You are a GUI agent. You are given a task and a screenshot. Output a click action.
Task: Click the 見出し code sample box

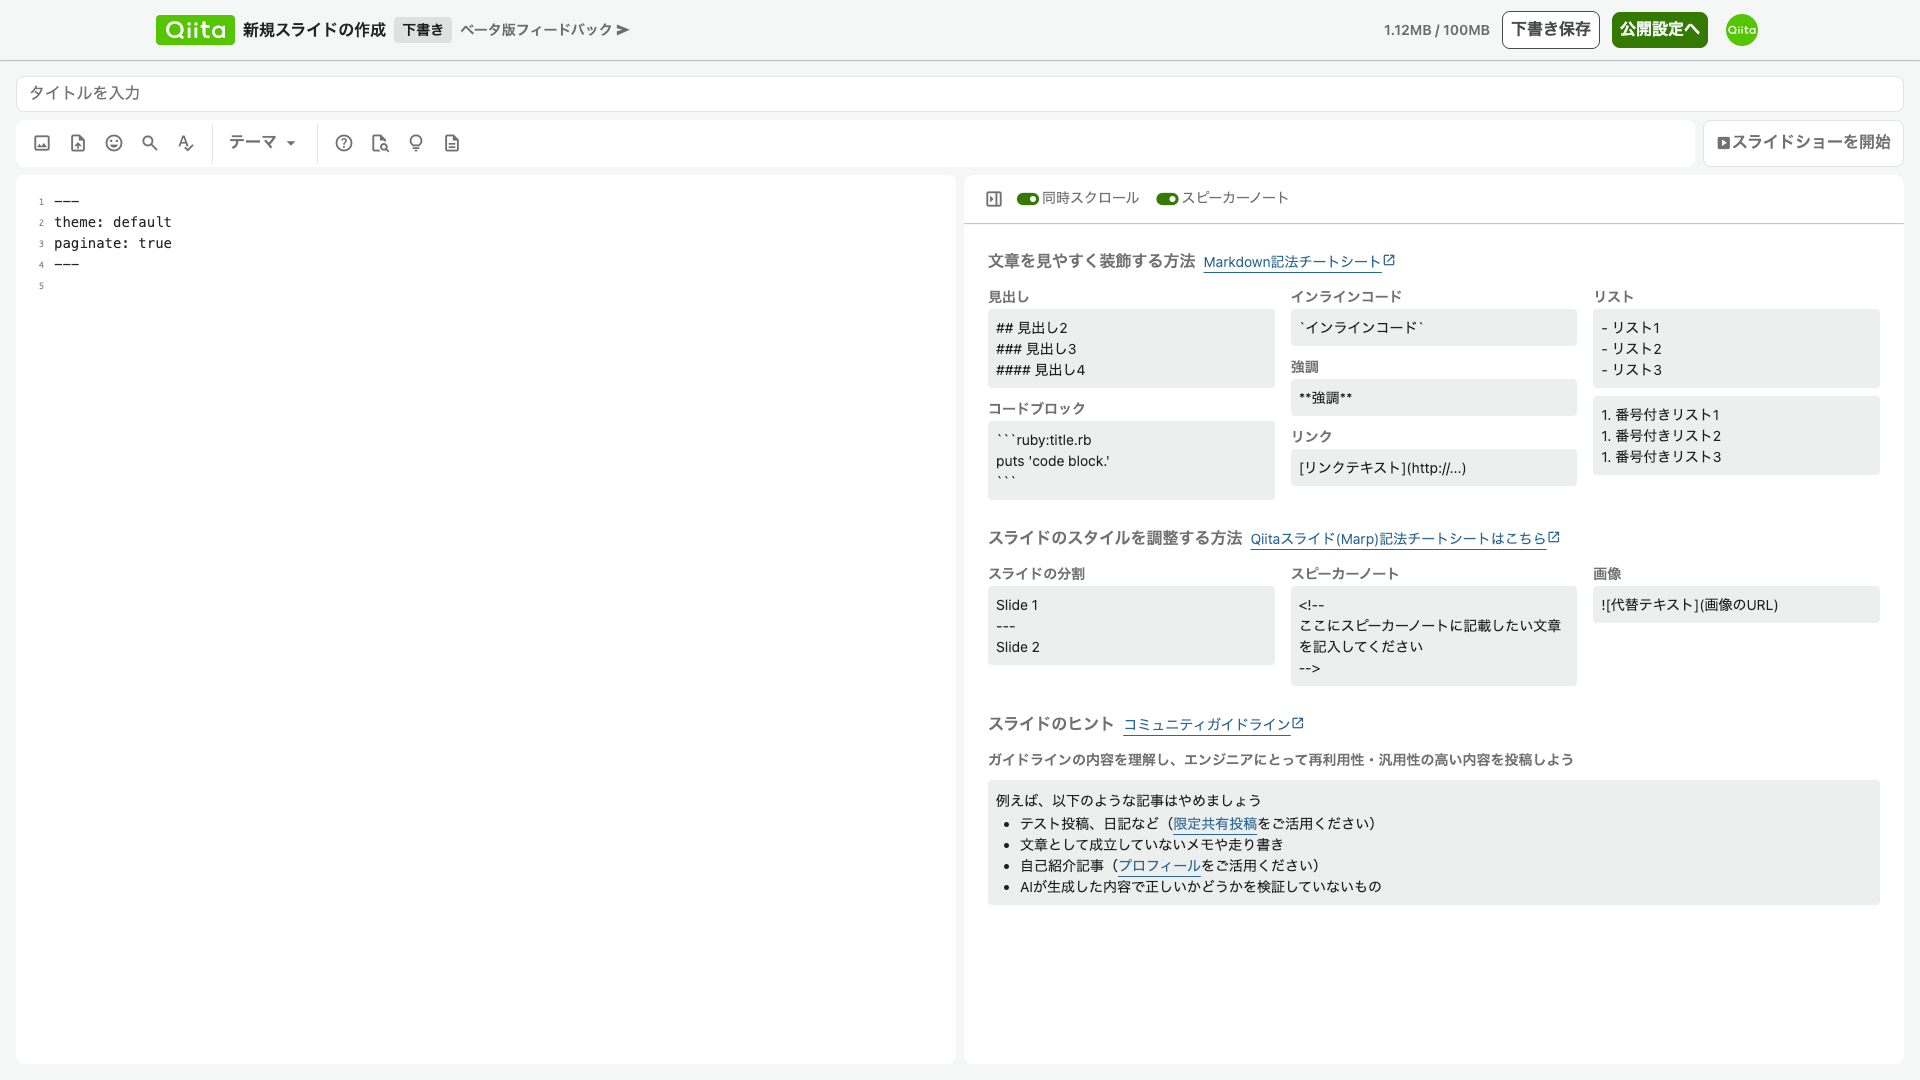point(1131,349)
